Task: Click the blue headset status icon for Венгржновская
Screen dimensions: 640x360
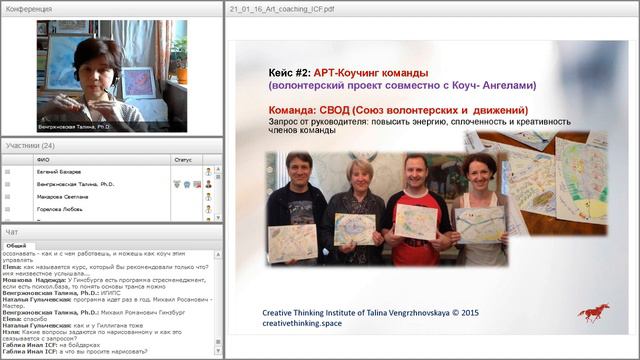Action: coord(187,184)
